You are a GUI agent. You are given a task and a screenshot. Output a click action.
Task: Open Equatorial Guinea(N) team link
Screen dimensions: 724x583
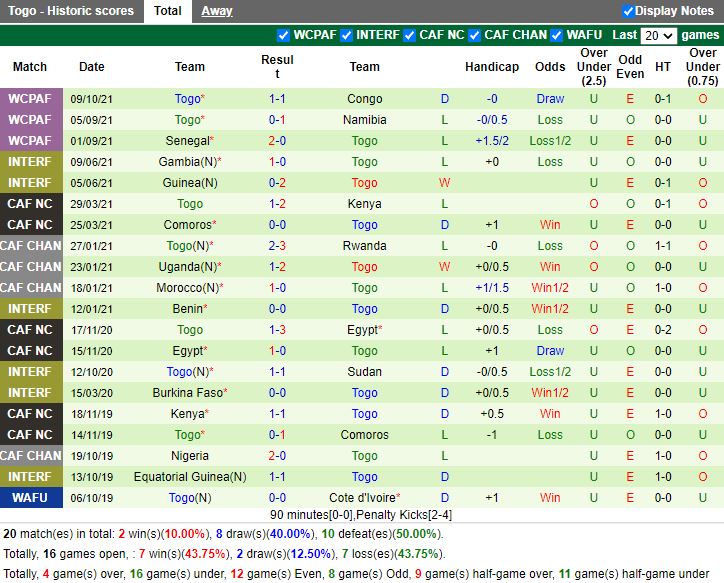[x=190, y=477]
